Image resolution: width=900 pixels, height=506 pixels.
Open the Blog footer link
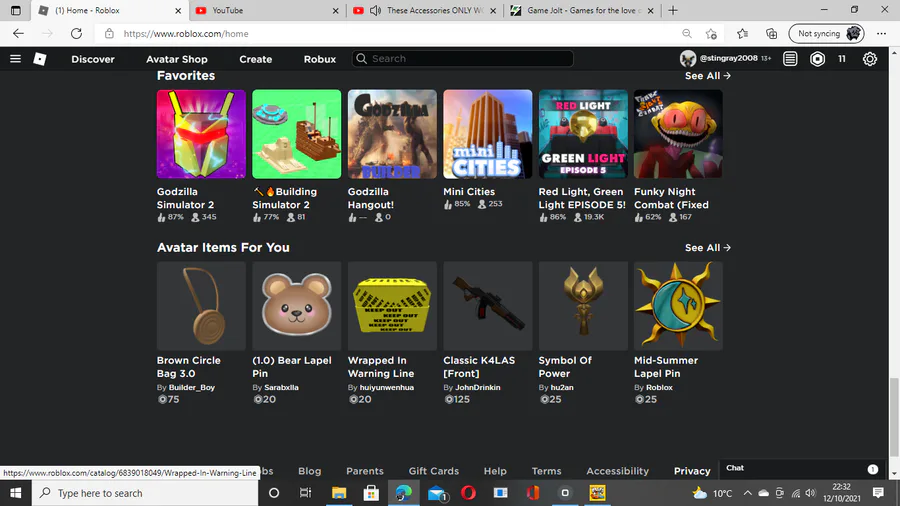coord(309,471)
